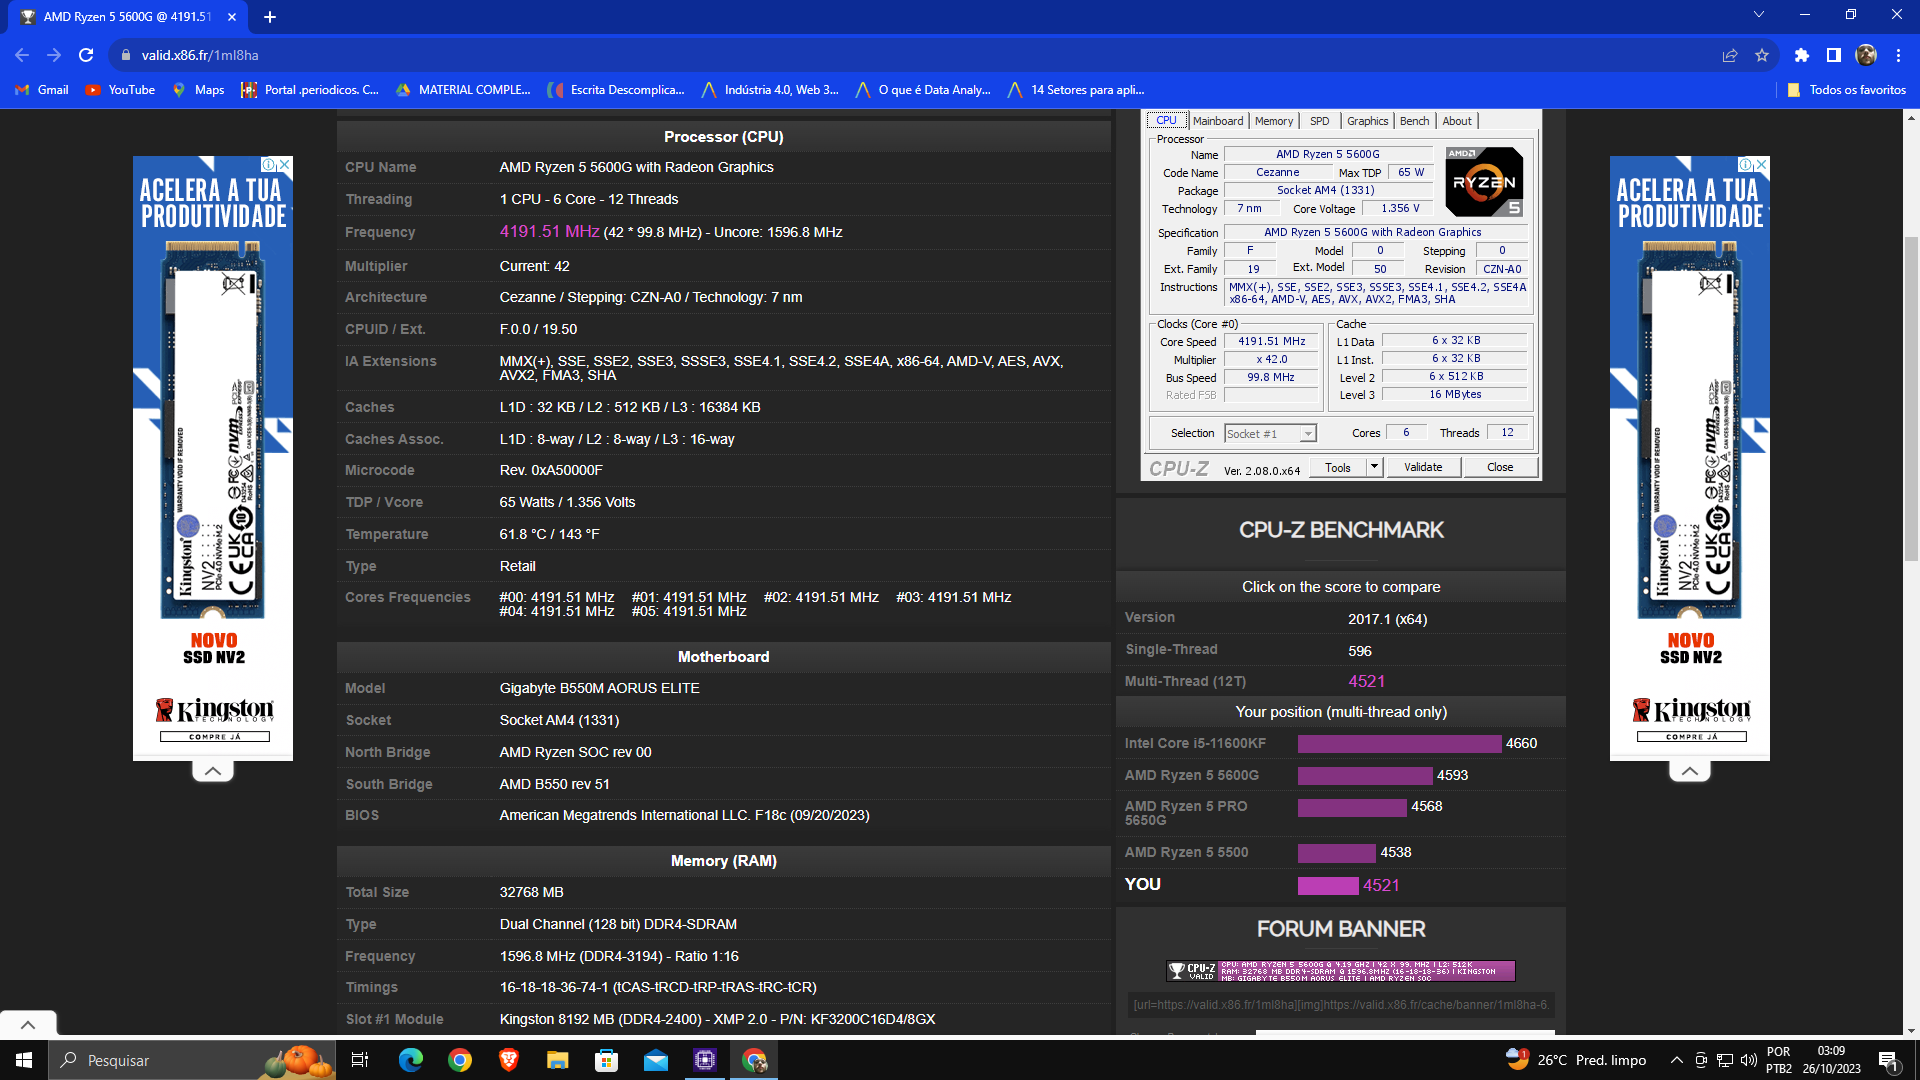Launch Microsoft Edge from taskbar

pos(410,1060)
